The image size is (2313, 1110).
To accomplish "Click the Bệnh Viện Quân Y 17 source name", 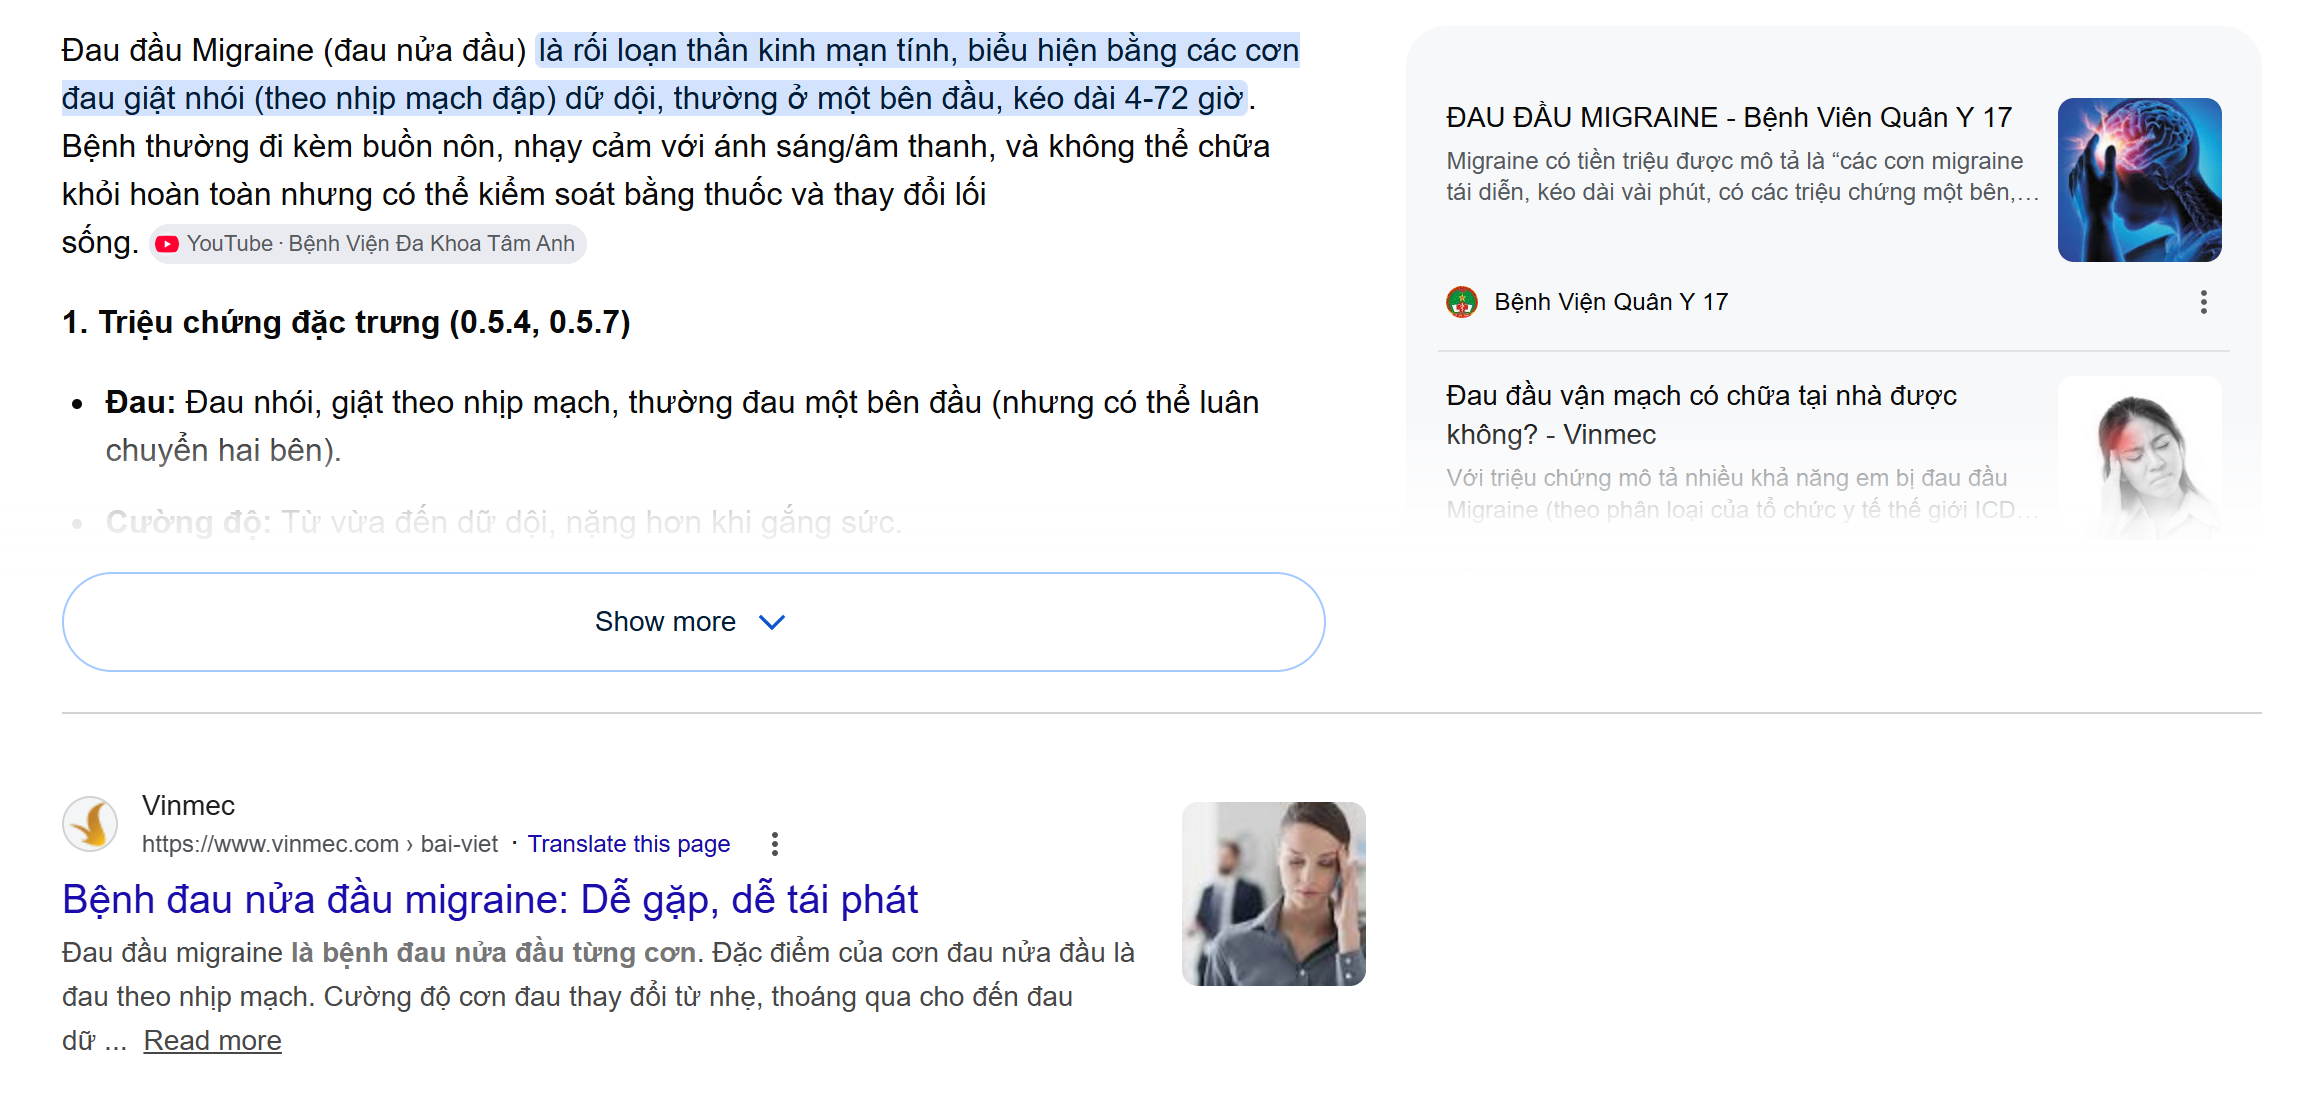I will 1611,302.
